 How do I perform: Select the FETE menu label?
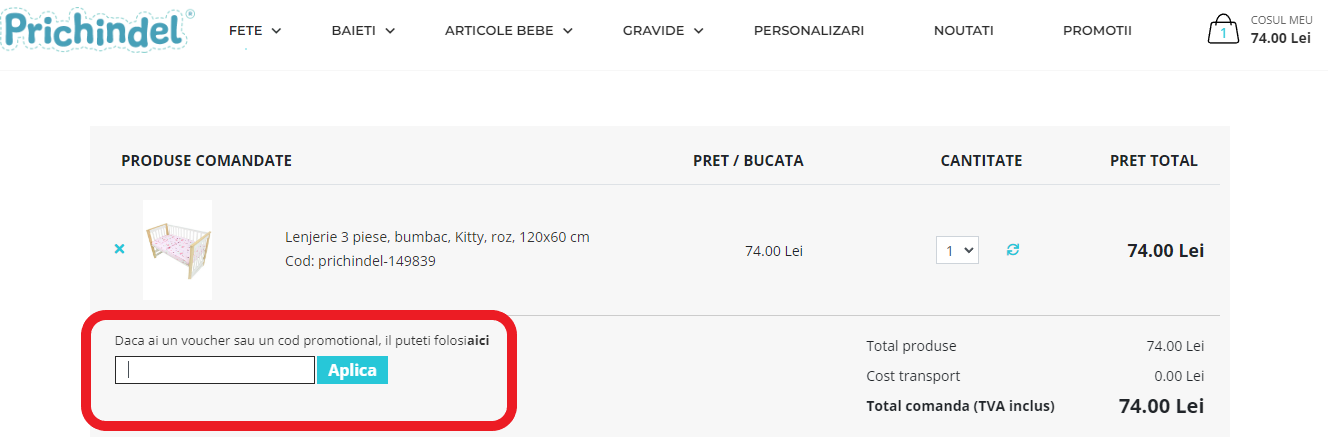245,31
